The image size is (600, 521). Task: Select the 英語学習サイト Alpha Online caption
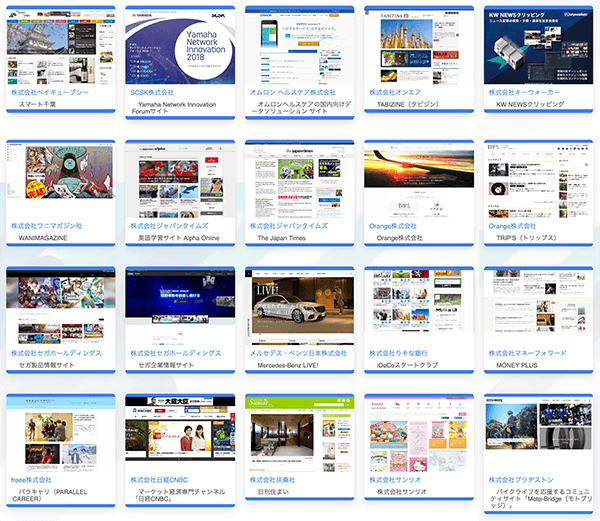[179, 238]
